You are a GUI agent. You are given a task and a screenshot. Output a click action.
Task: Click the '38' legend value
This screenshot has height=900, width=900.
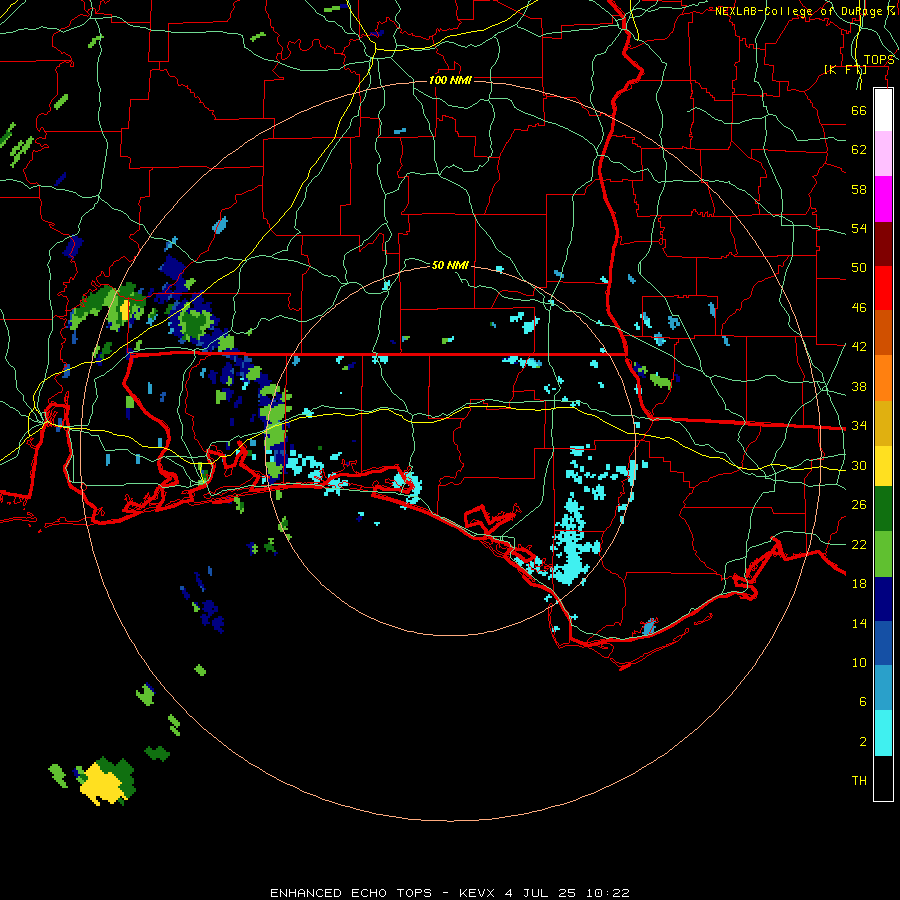859,386
